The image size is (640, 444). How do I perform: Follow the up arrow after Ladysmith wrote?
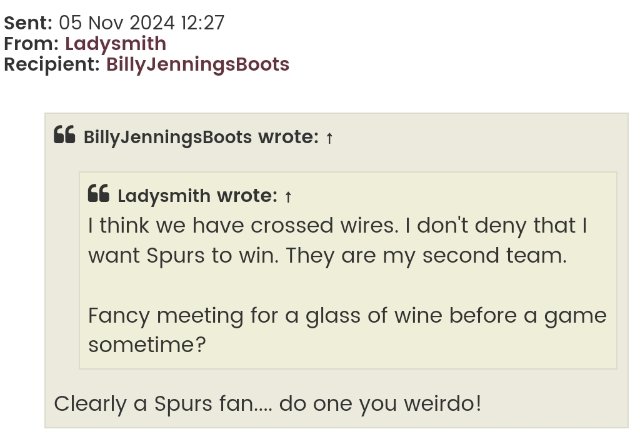click(288, 197)
